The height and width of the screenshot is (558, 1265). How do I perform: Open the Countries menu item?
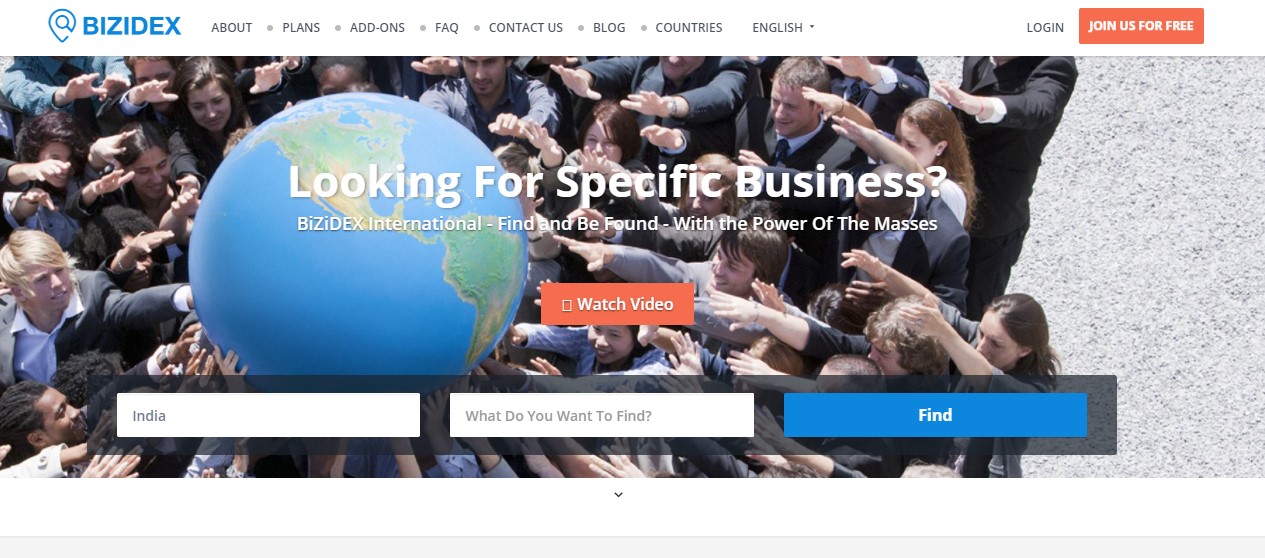pyautogui.click(x=689, y=28)
